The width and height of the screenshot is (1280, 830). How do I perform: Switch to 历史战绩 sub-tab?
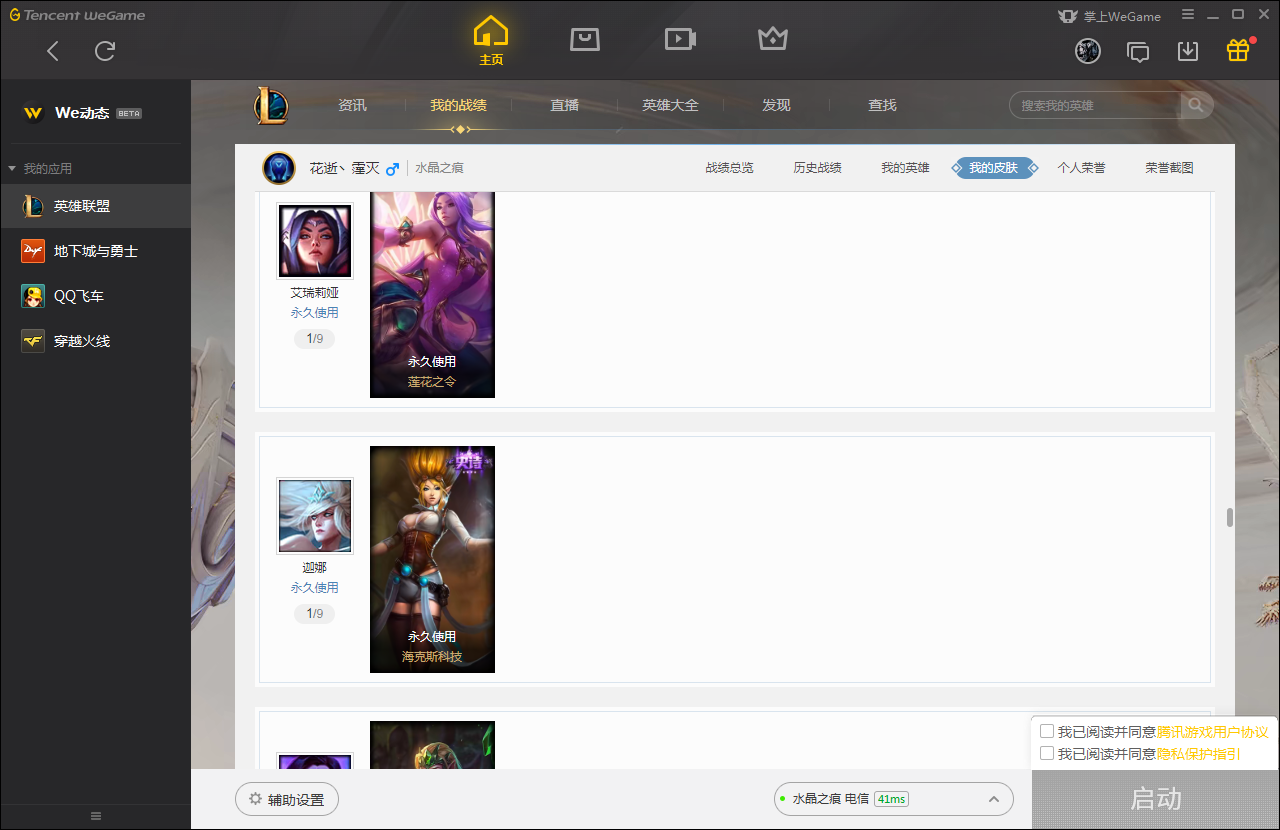click(x=817, y=168)
